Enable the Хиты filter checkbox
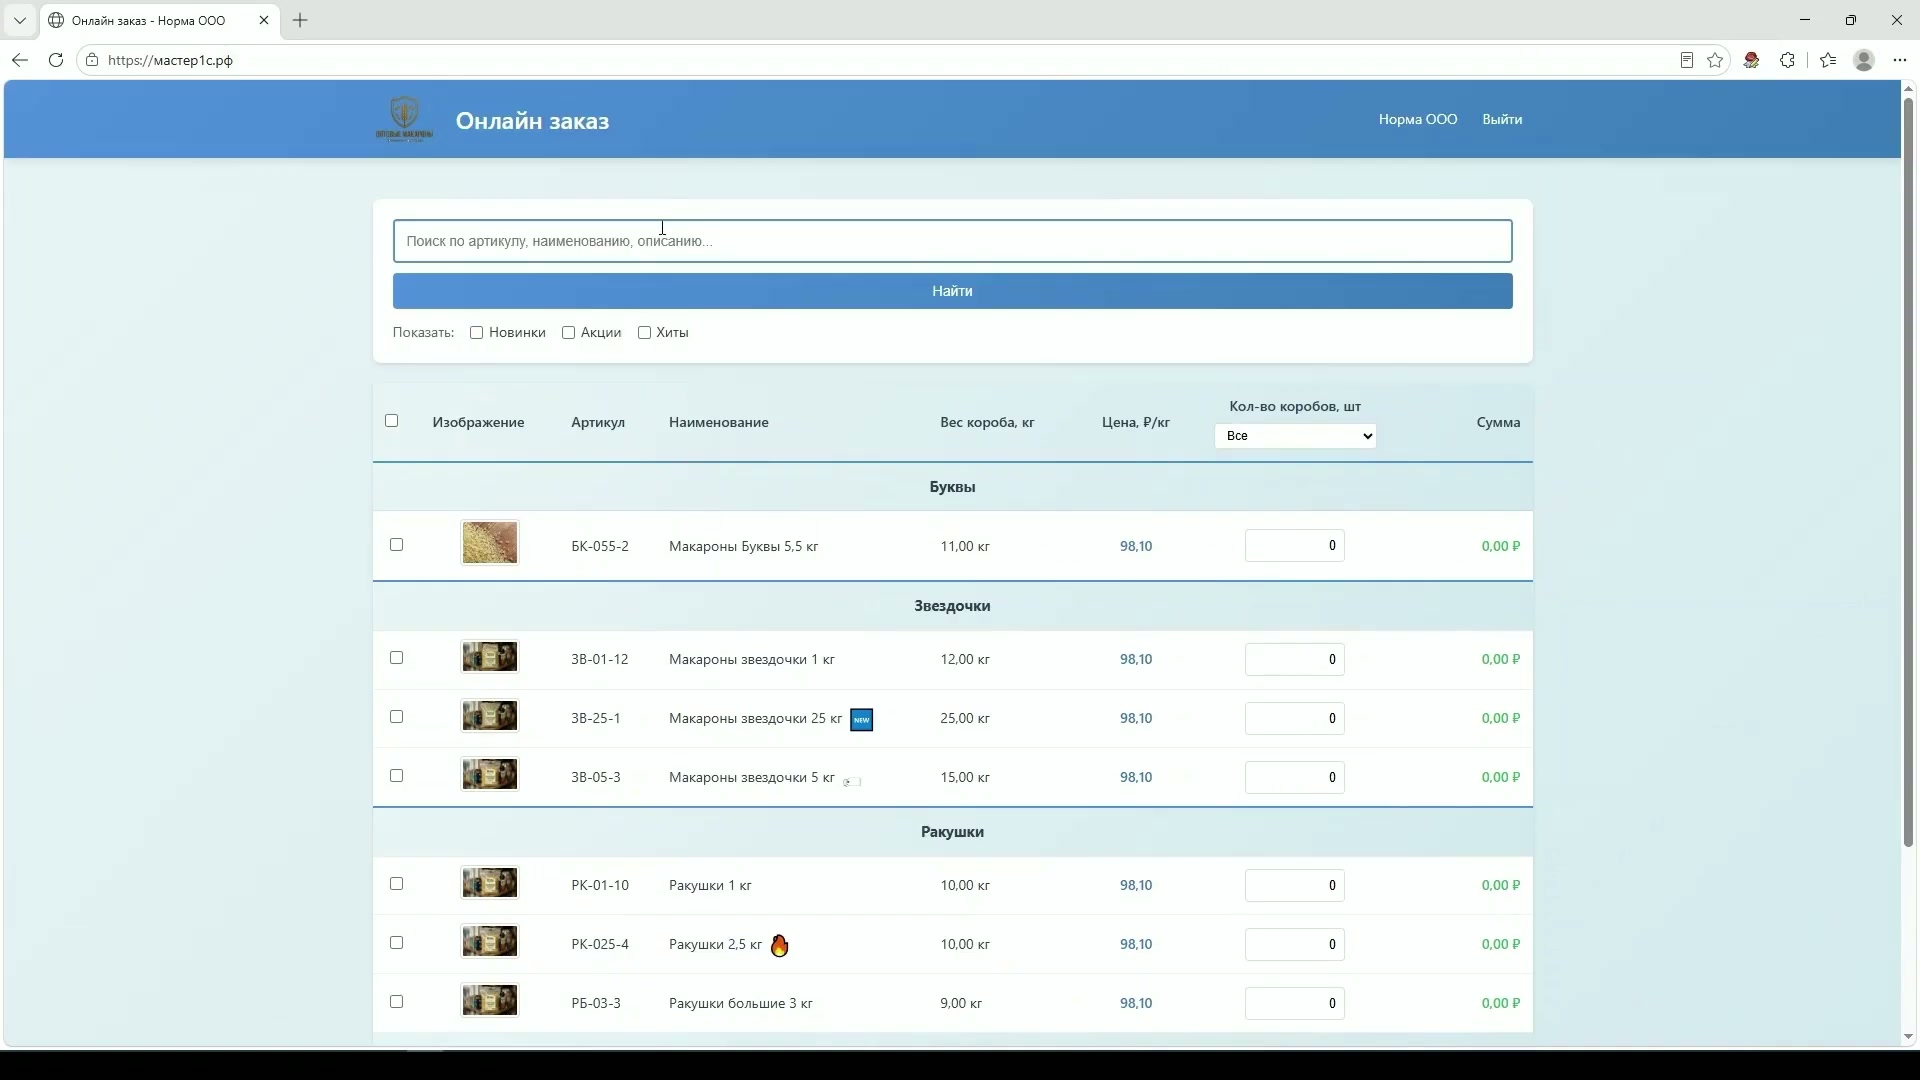 click(645, 333)
